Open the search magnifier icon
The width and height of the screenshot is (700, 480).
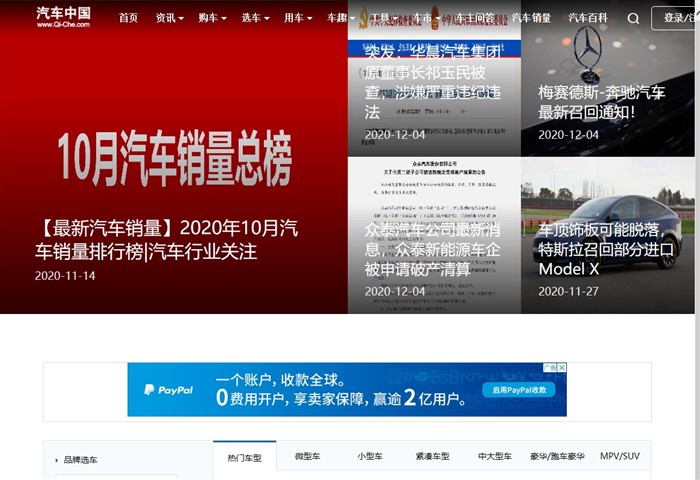coord(633,18)
